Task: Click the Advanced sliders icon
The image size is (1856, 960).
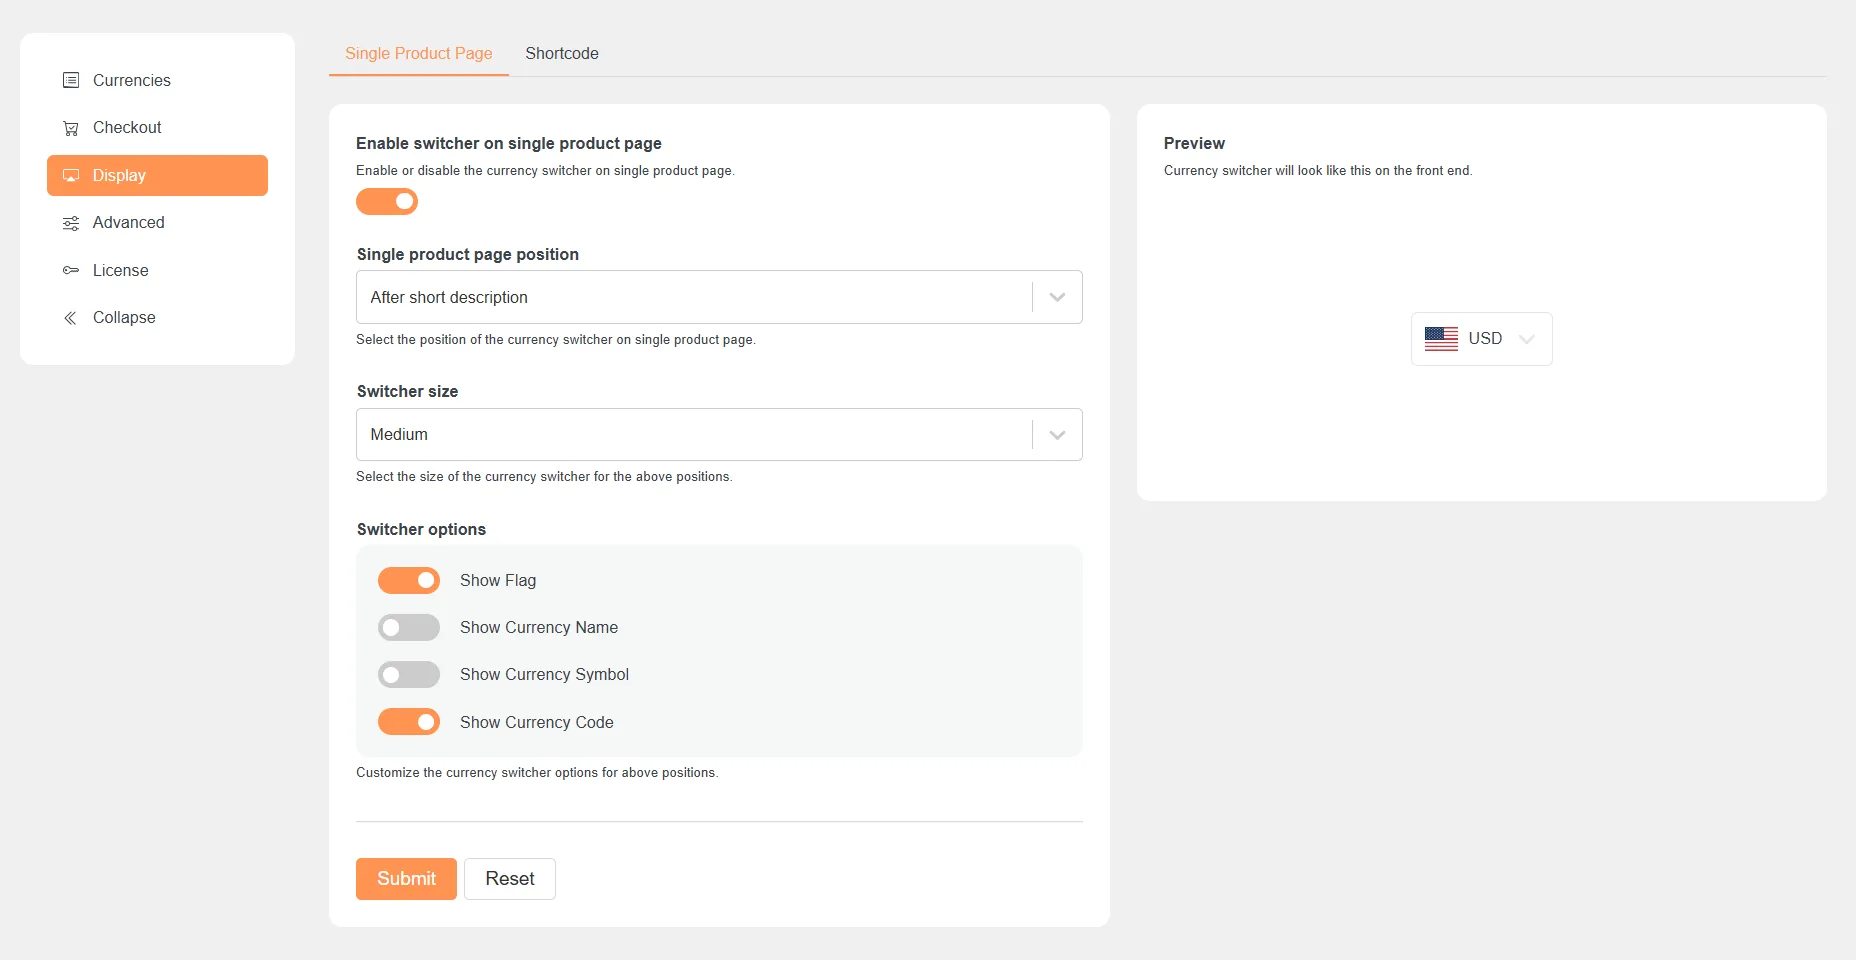Action: point(71,223)
